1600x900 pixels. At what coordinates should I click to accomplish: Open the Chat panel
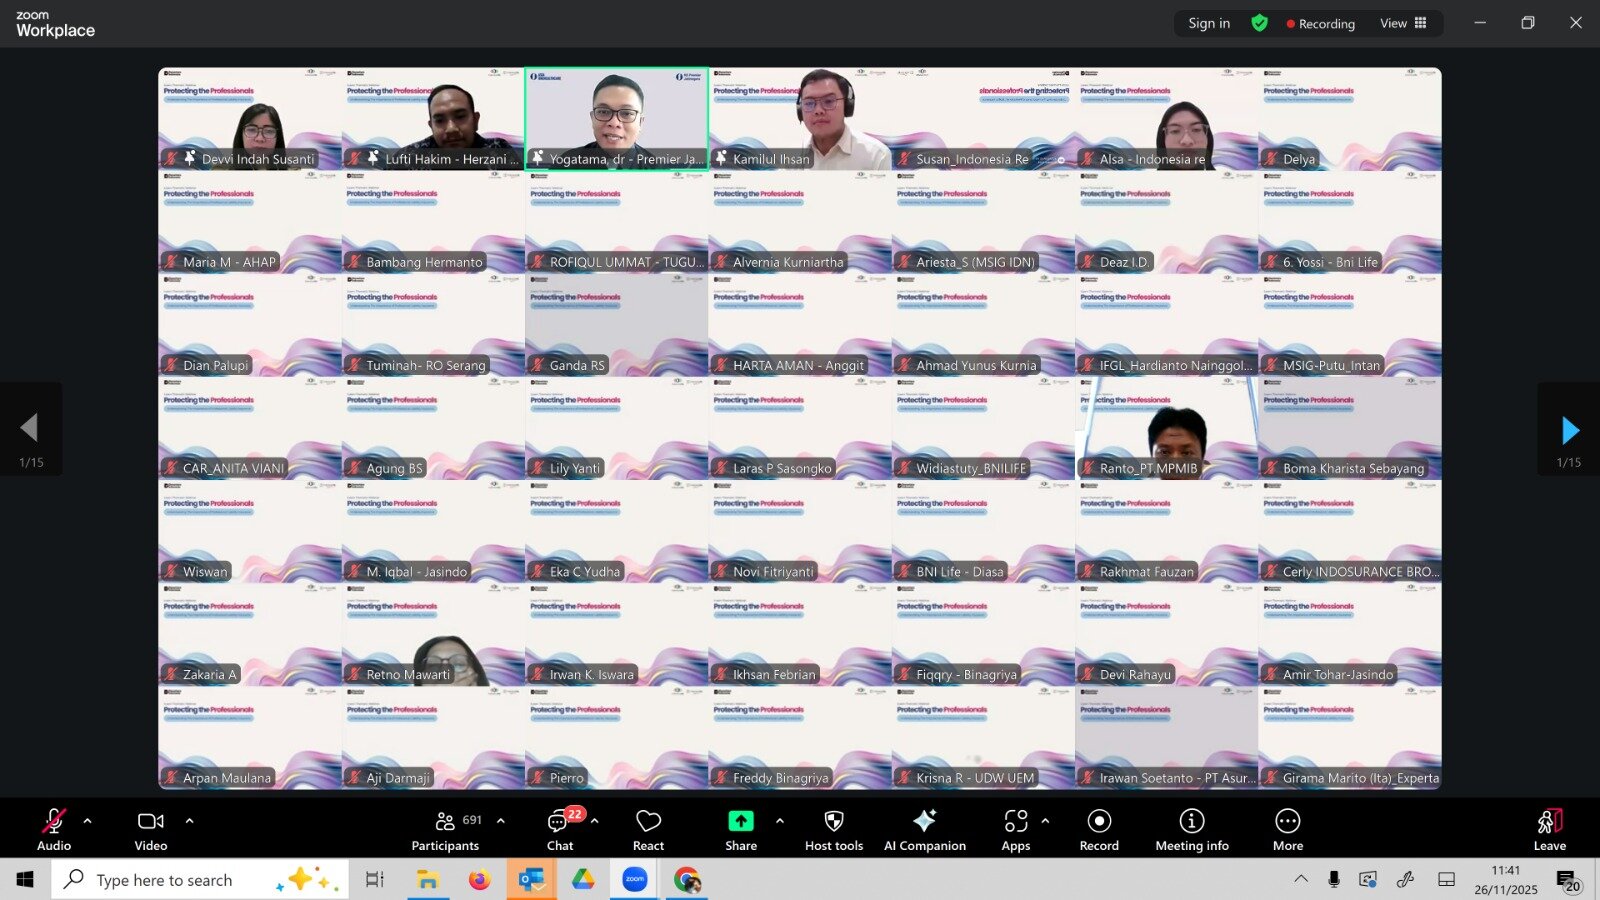[x=559, y=830]
